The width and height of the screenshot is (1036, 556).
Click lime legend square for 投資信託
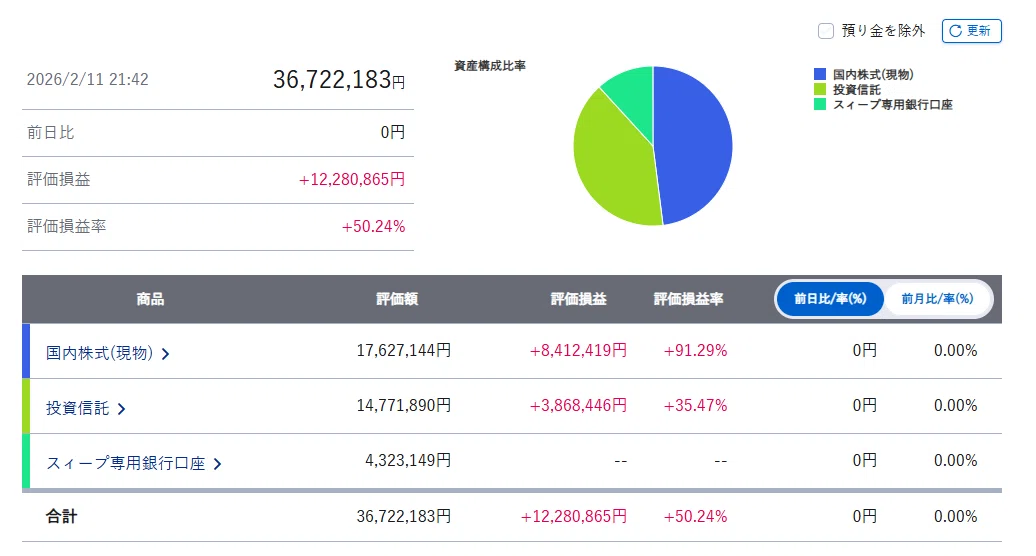[820, 89]
